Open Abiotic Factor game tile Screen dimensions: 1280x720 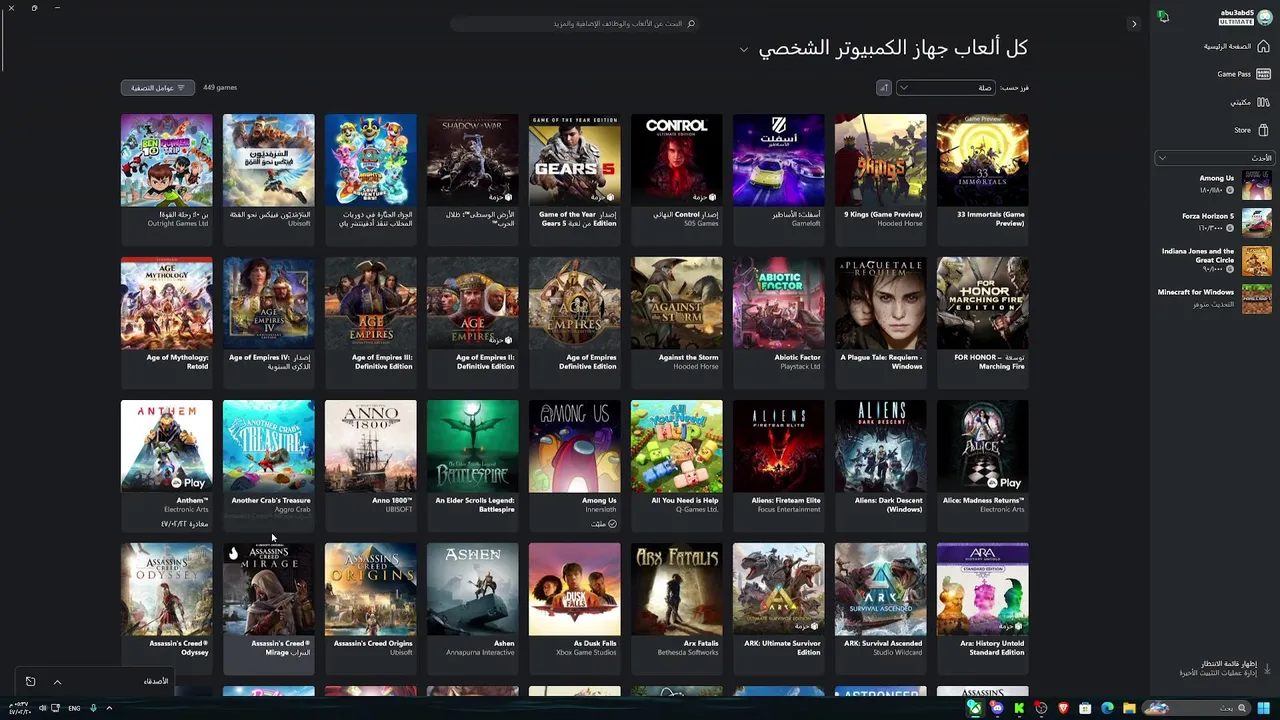[x=778, y=321]
